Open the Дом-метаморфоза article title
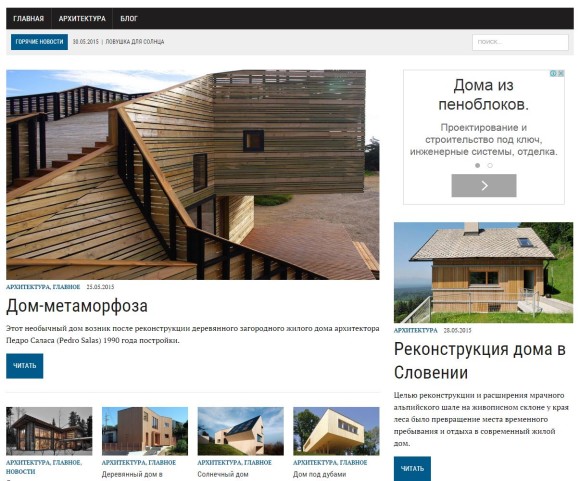The height and width of the screenshot is (481, 580). click(x=77, y=306)
